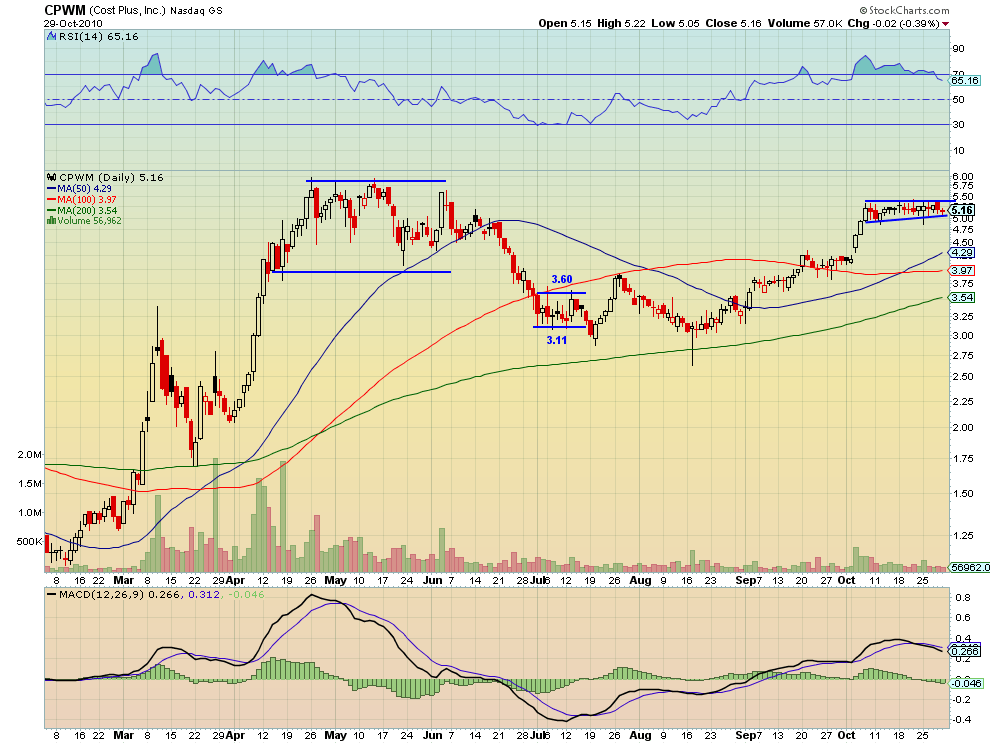
Task: Click the MA(100) 3.97 legend entry
Action: coord(81,200)
